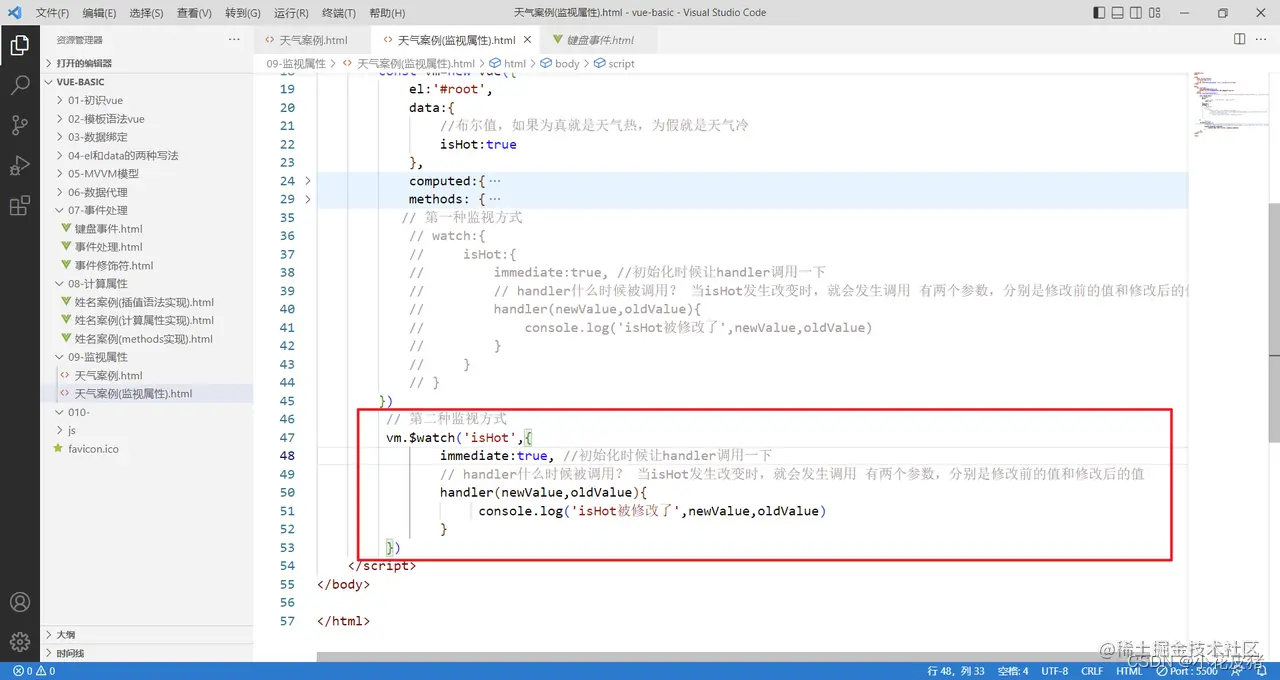Viewport: 1280px width, 680px height.
Task: Expand the 02-模板语法vue folder
Action: pos(146,119)
